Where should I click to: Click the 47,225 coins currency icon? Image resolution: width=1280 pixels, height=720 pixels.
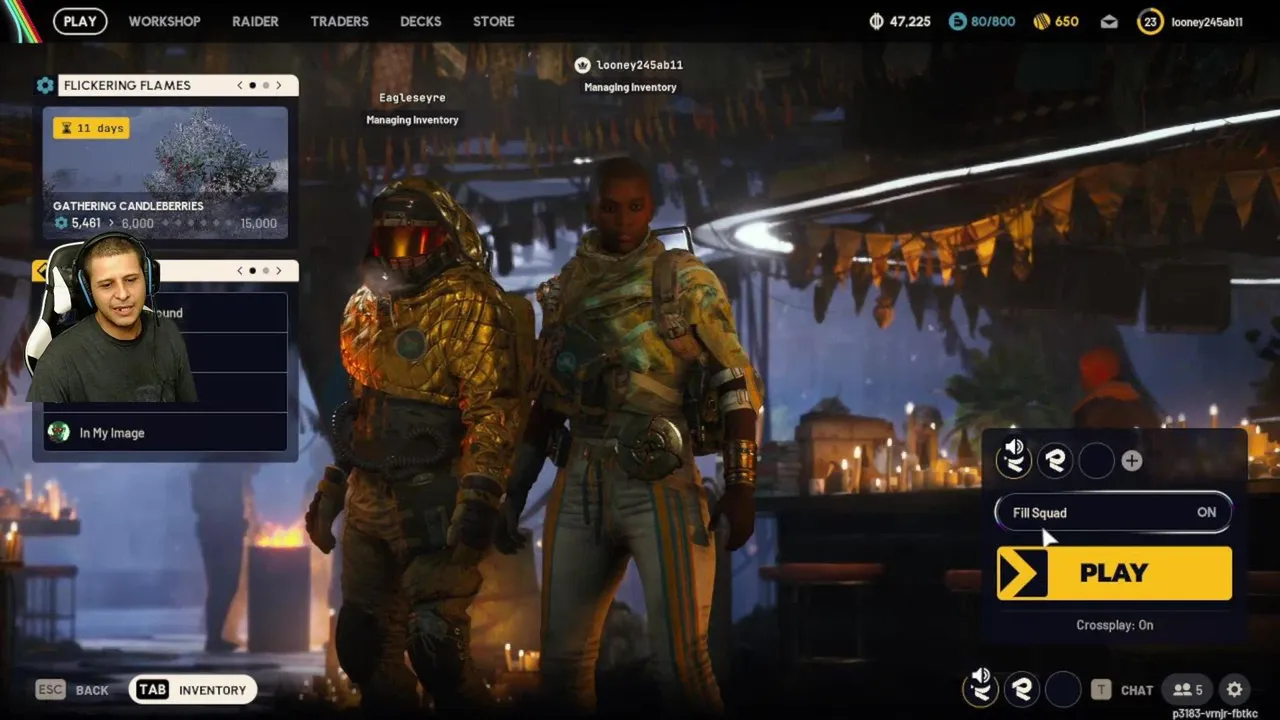877,21
